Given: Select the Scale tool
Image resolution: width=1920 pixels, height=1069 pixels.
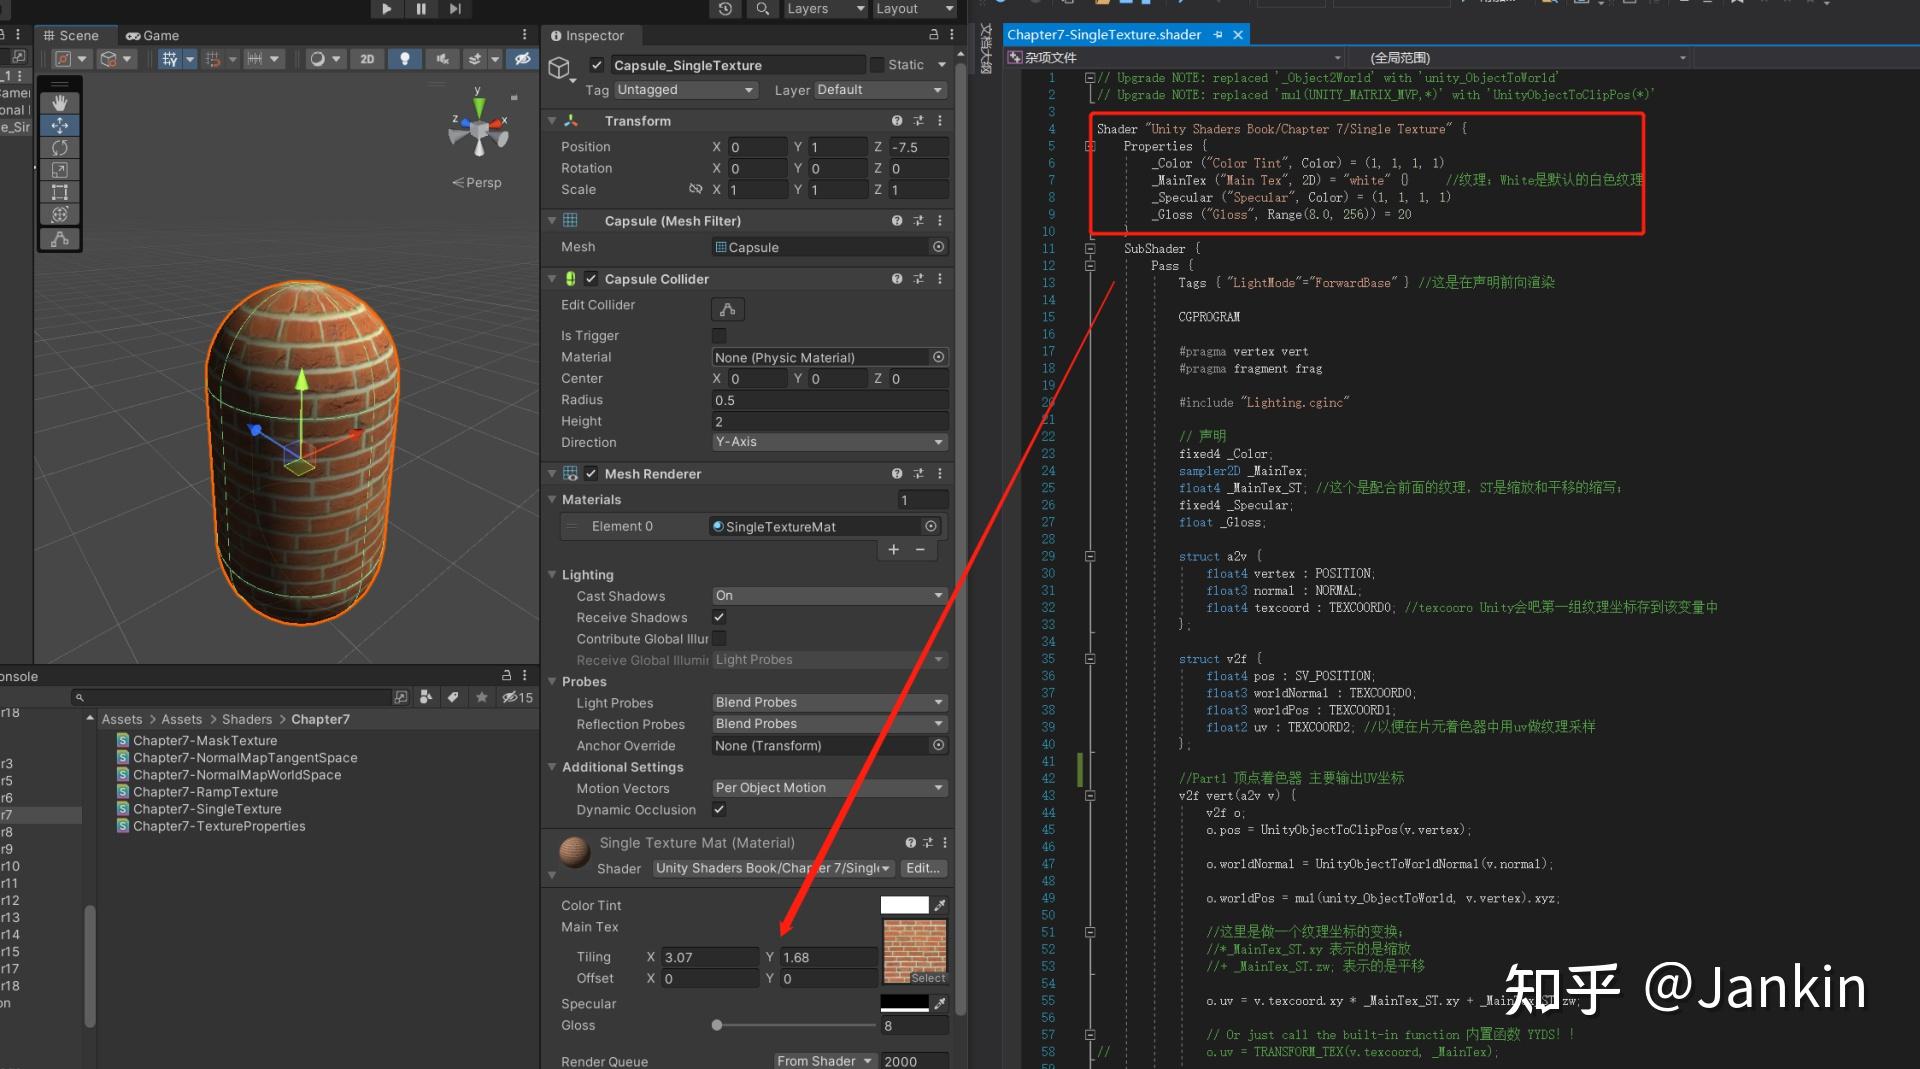Looking at the screenshot, I should (60, 170).
